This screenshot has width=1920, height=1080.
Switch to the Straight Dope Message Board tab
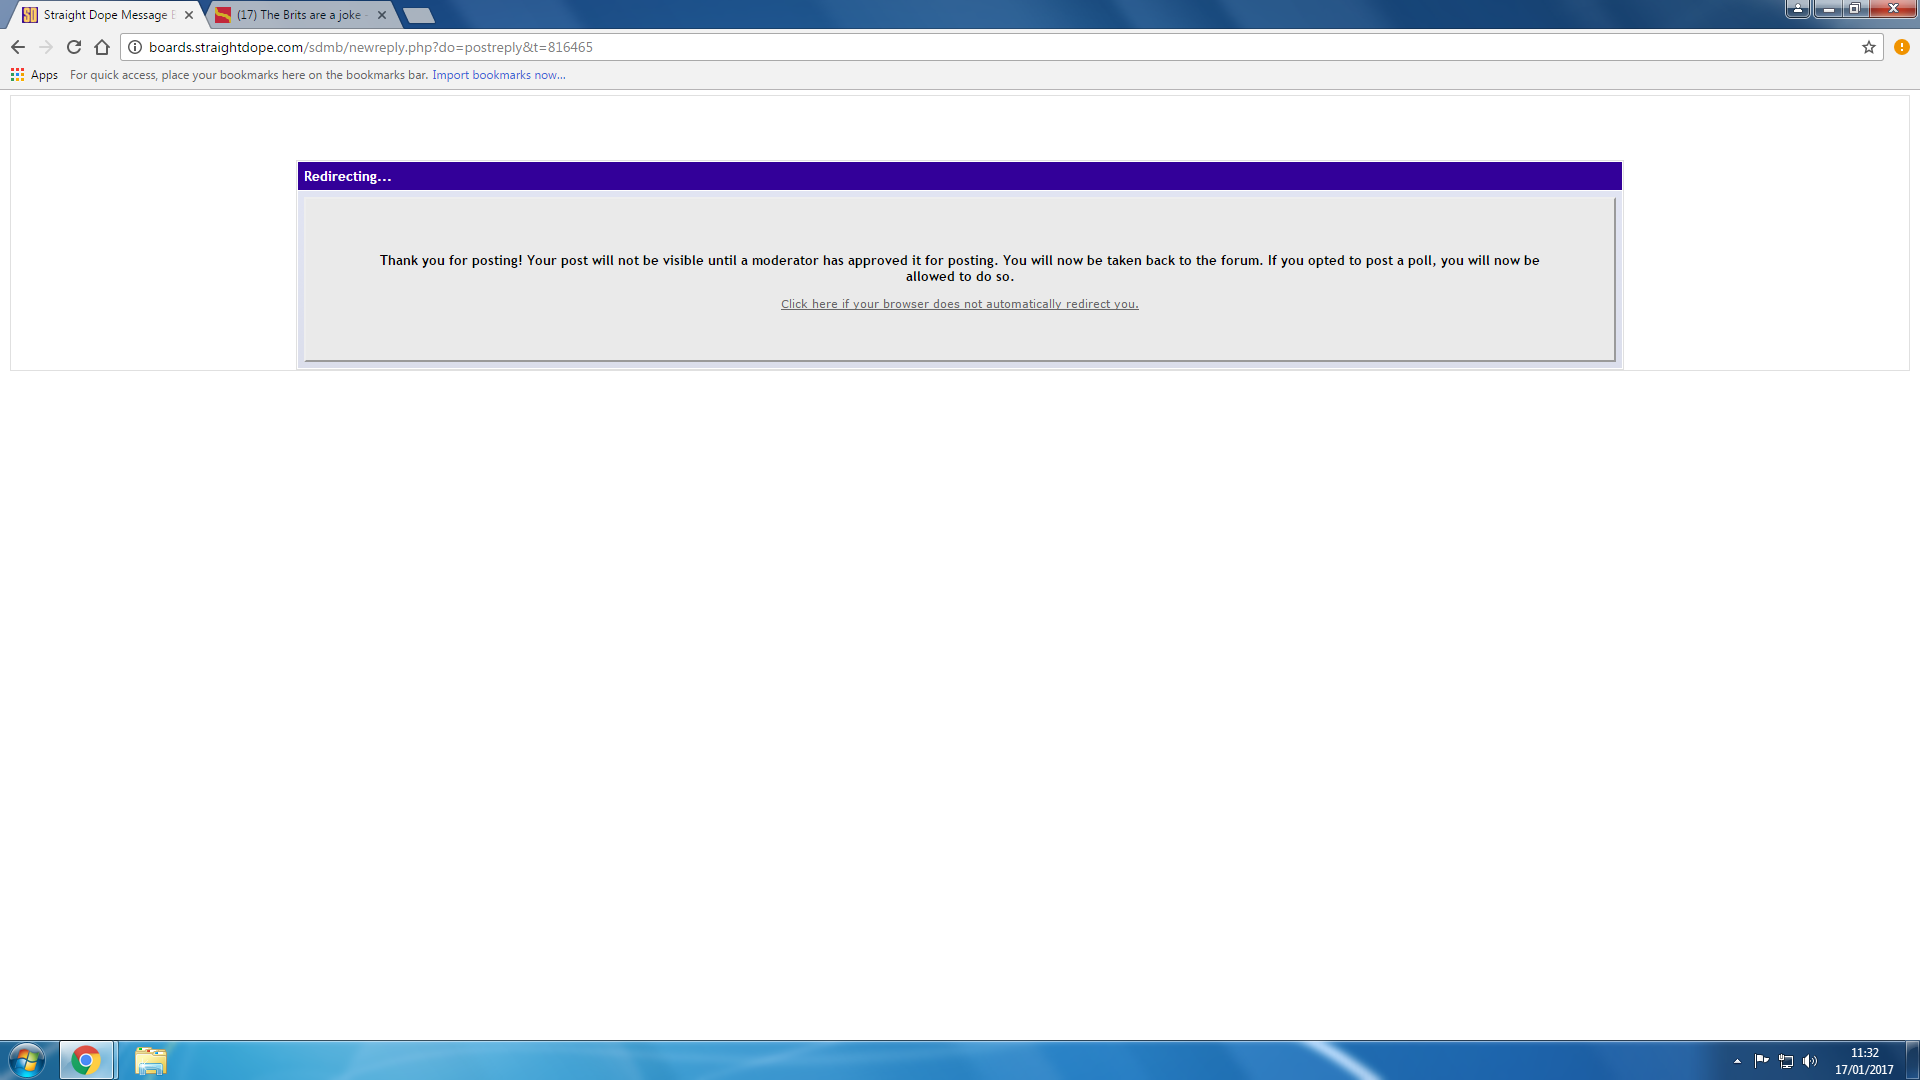(105, 15)
